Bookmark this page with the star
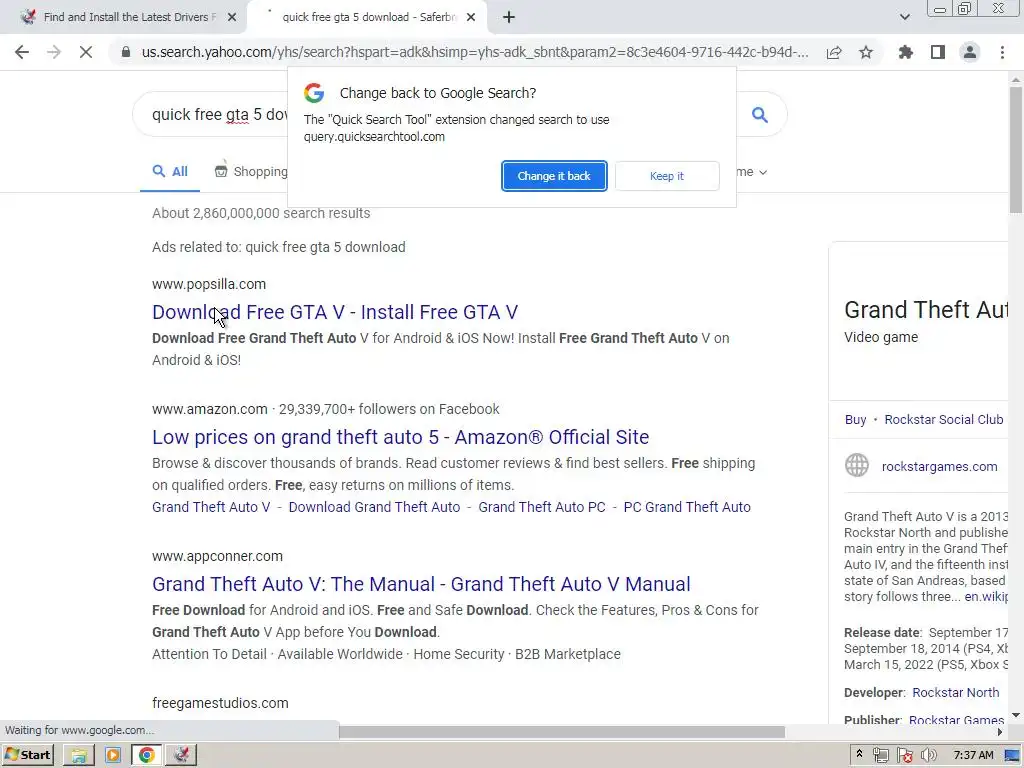This screenshot has width=1024, height=768. (866, 52)
